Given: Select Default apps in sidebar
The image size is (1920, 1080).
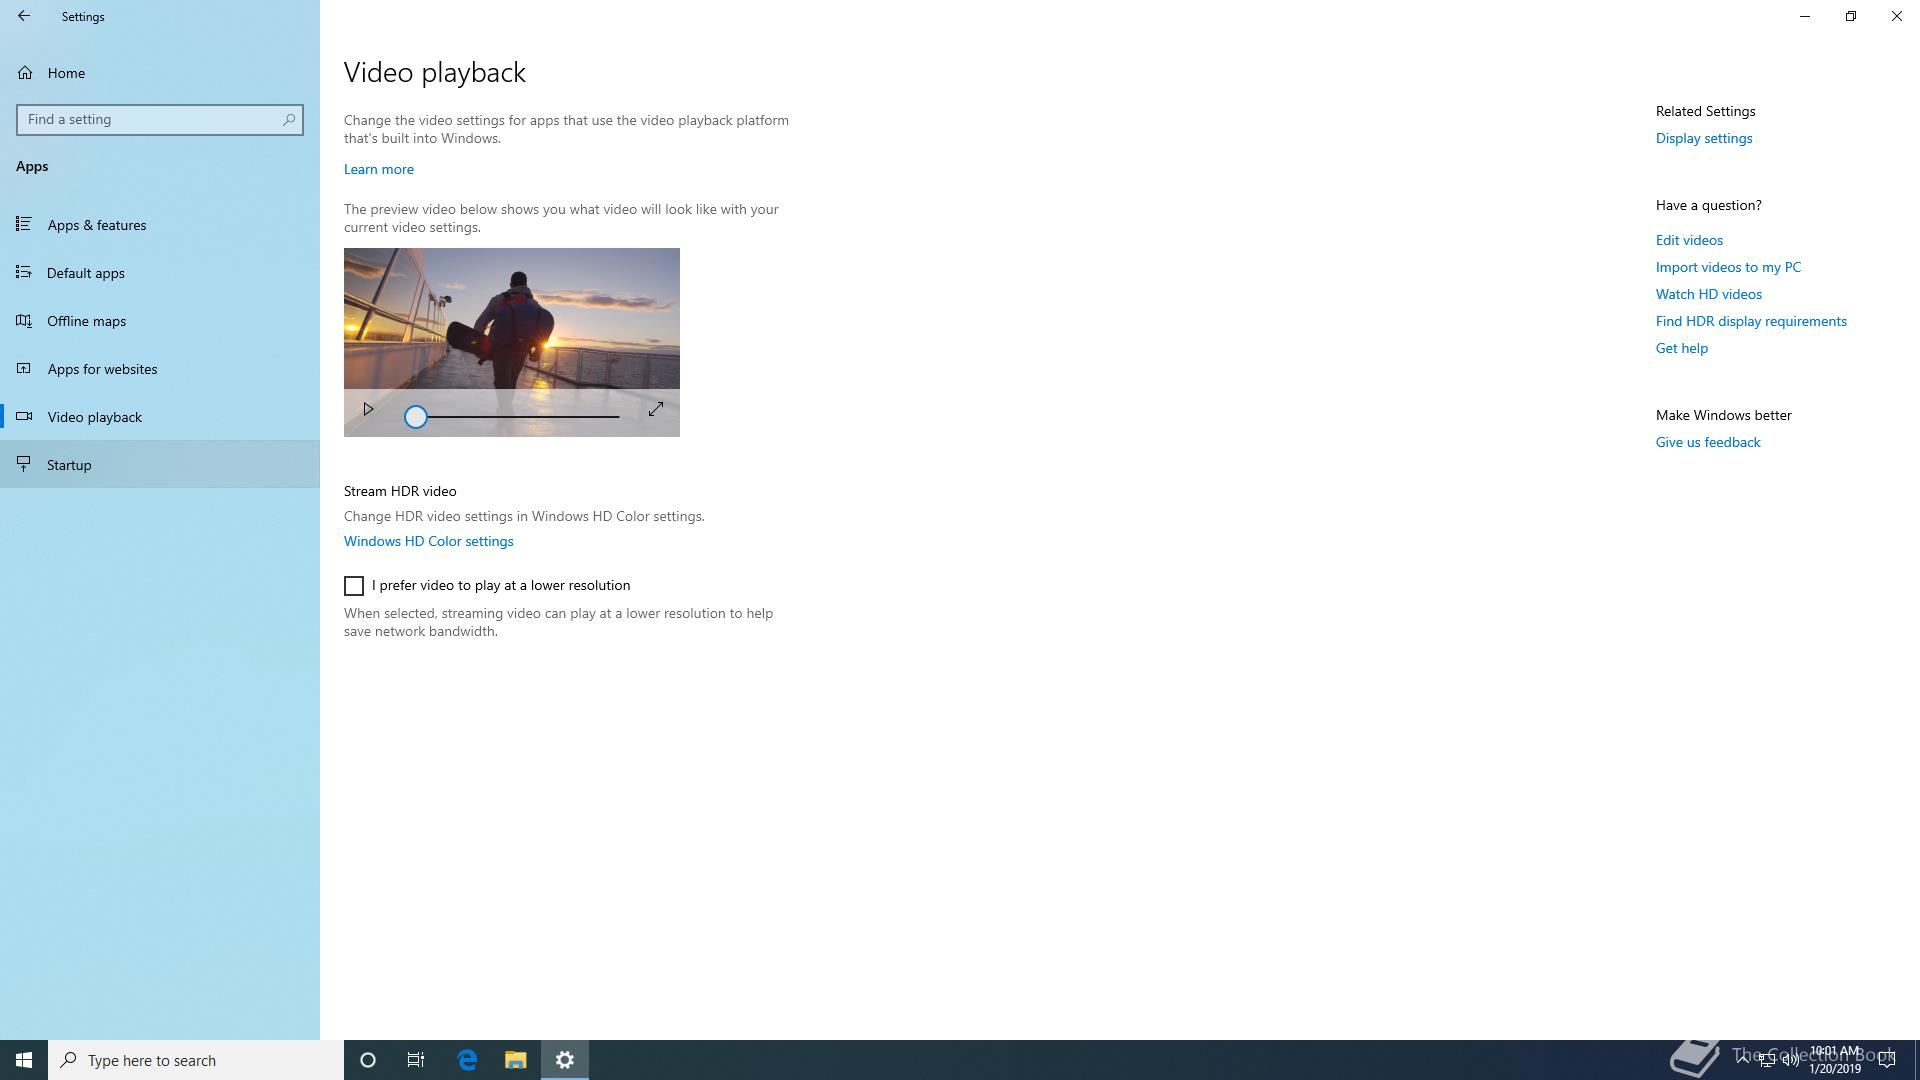Looking at the screenshot, I should (86, 273).
